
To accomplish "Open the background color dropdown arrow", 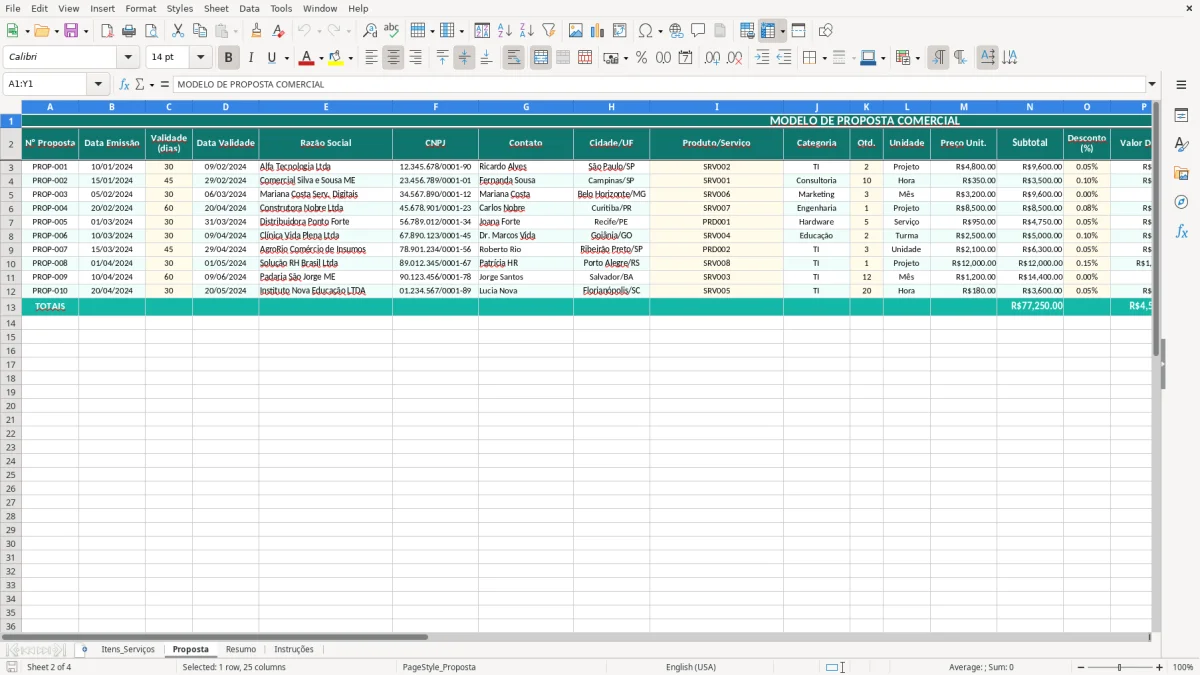I will pyautogui.click(x=350, y=59).
